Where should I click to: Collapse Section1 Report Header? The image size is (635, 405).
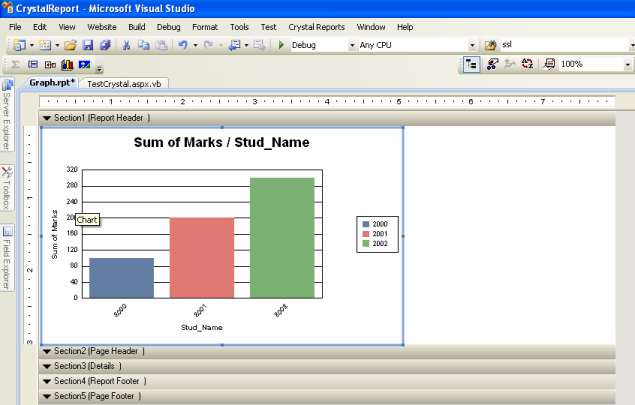coord(46,118)
